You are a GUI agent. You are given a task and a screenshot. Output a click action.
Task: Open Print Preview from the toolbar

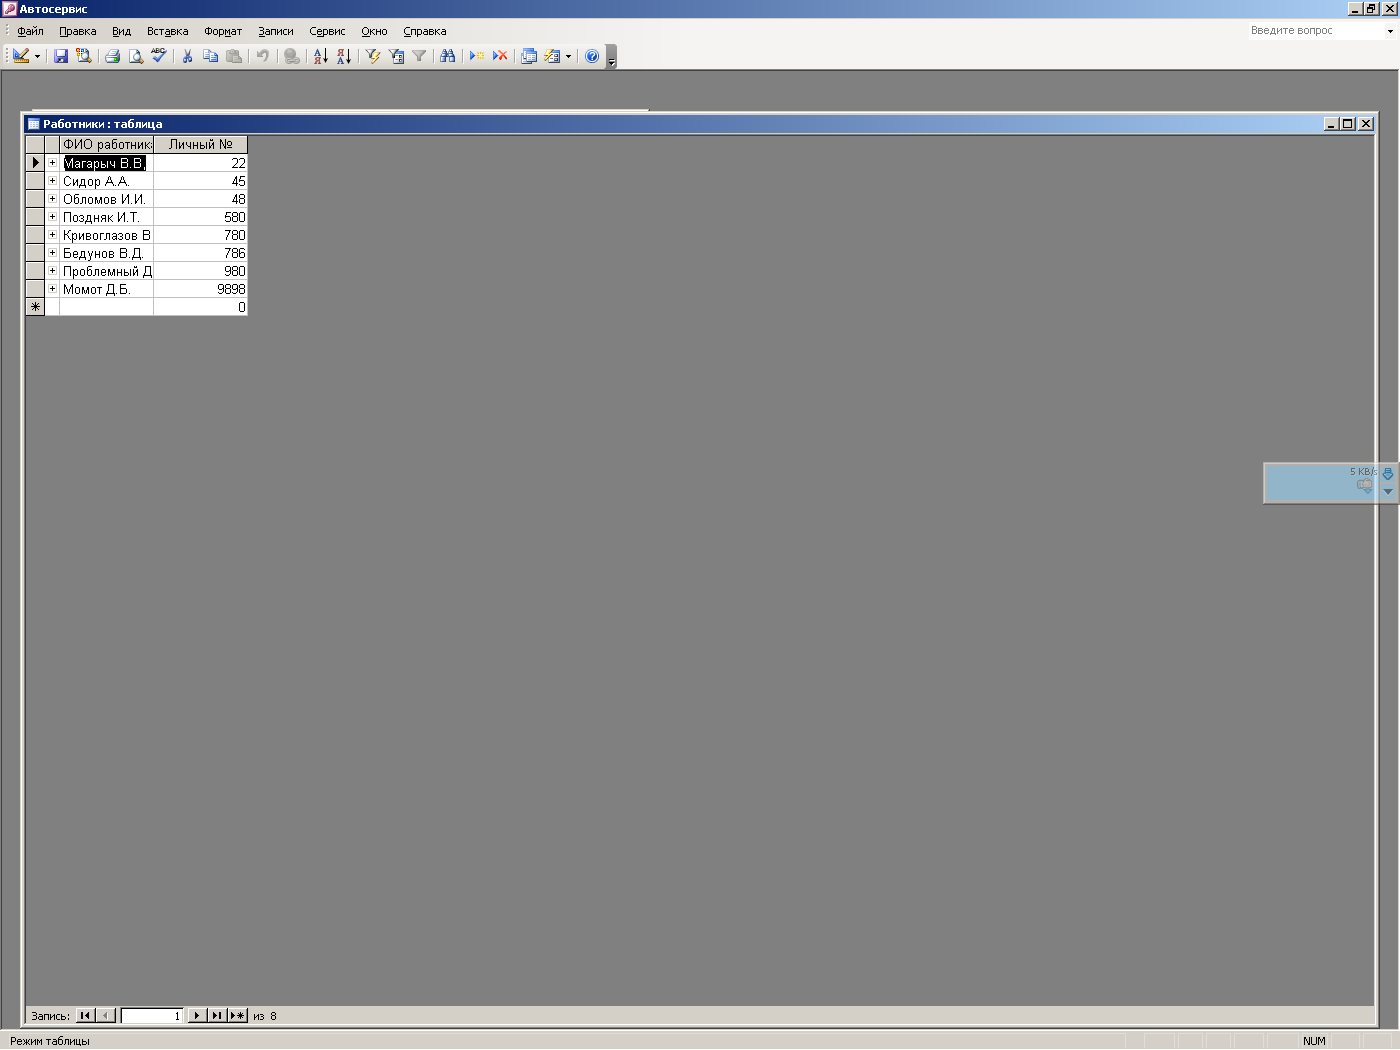point(136,56)
